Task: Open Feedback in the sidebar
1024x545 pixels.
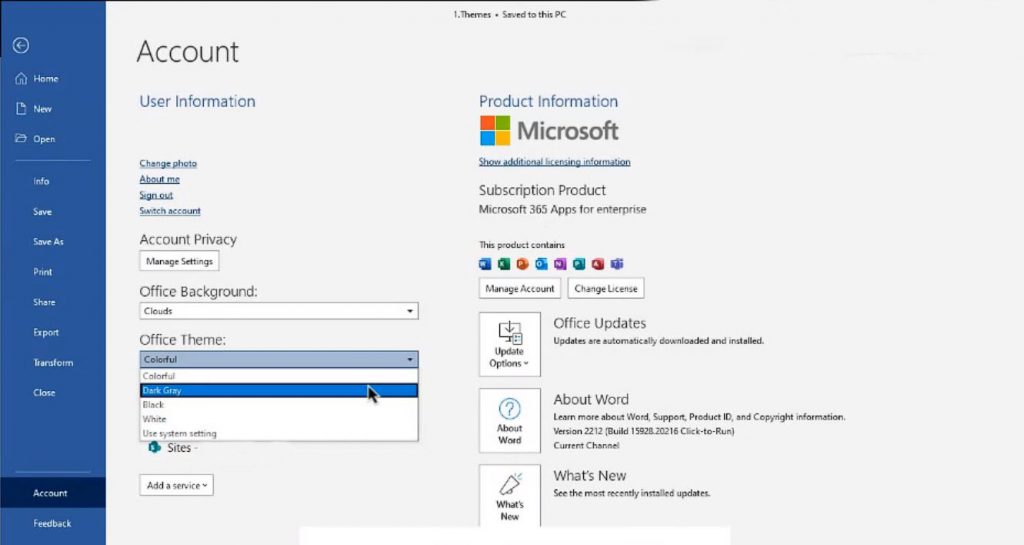Action: coord(52,523)
